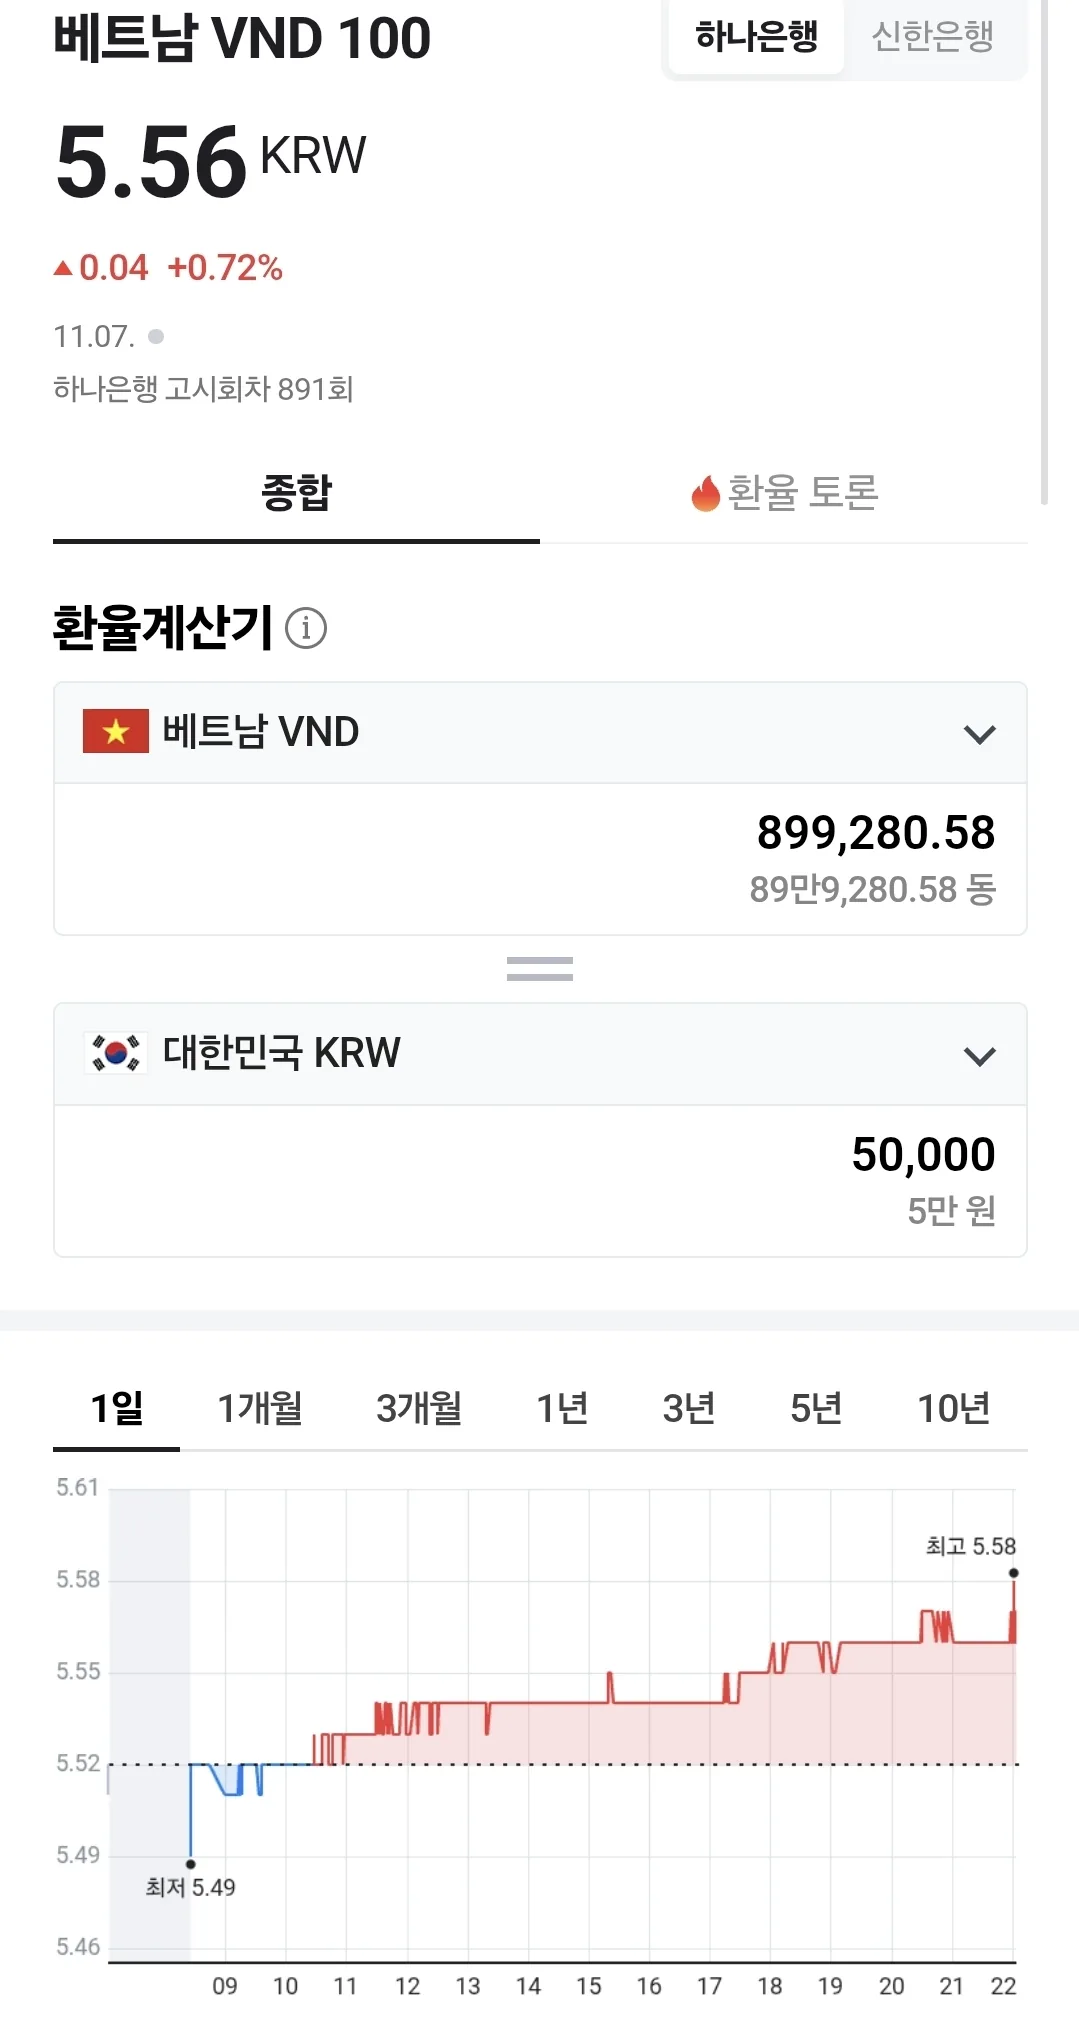Image resolution: width=1079 pixels, height=2018 pixels.
Task: Show the 1개월 chart period
Action: tap(260, 1408)
